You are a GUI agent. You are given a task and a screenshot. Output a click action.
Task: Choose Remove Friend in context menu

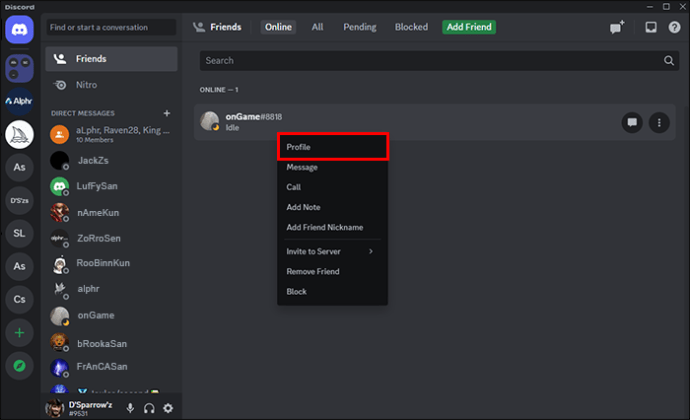pos(333,271)
